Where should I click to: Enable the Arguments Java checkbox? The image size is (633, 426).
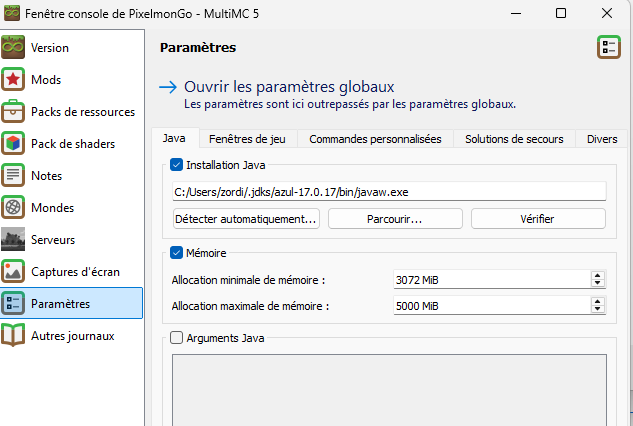click(x=177, y=338)
